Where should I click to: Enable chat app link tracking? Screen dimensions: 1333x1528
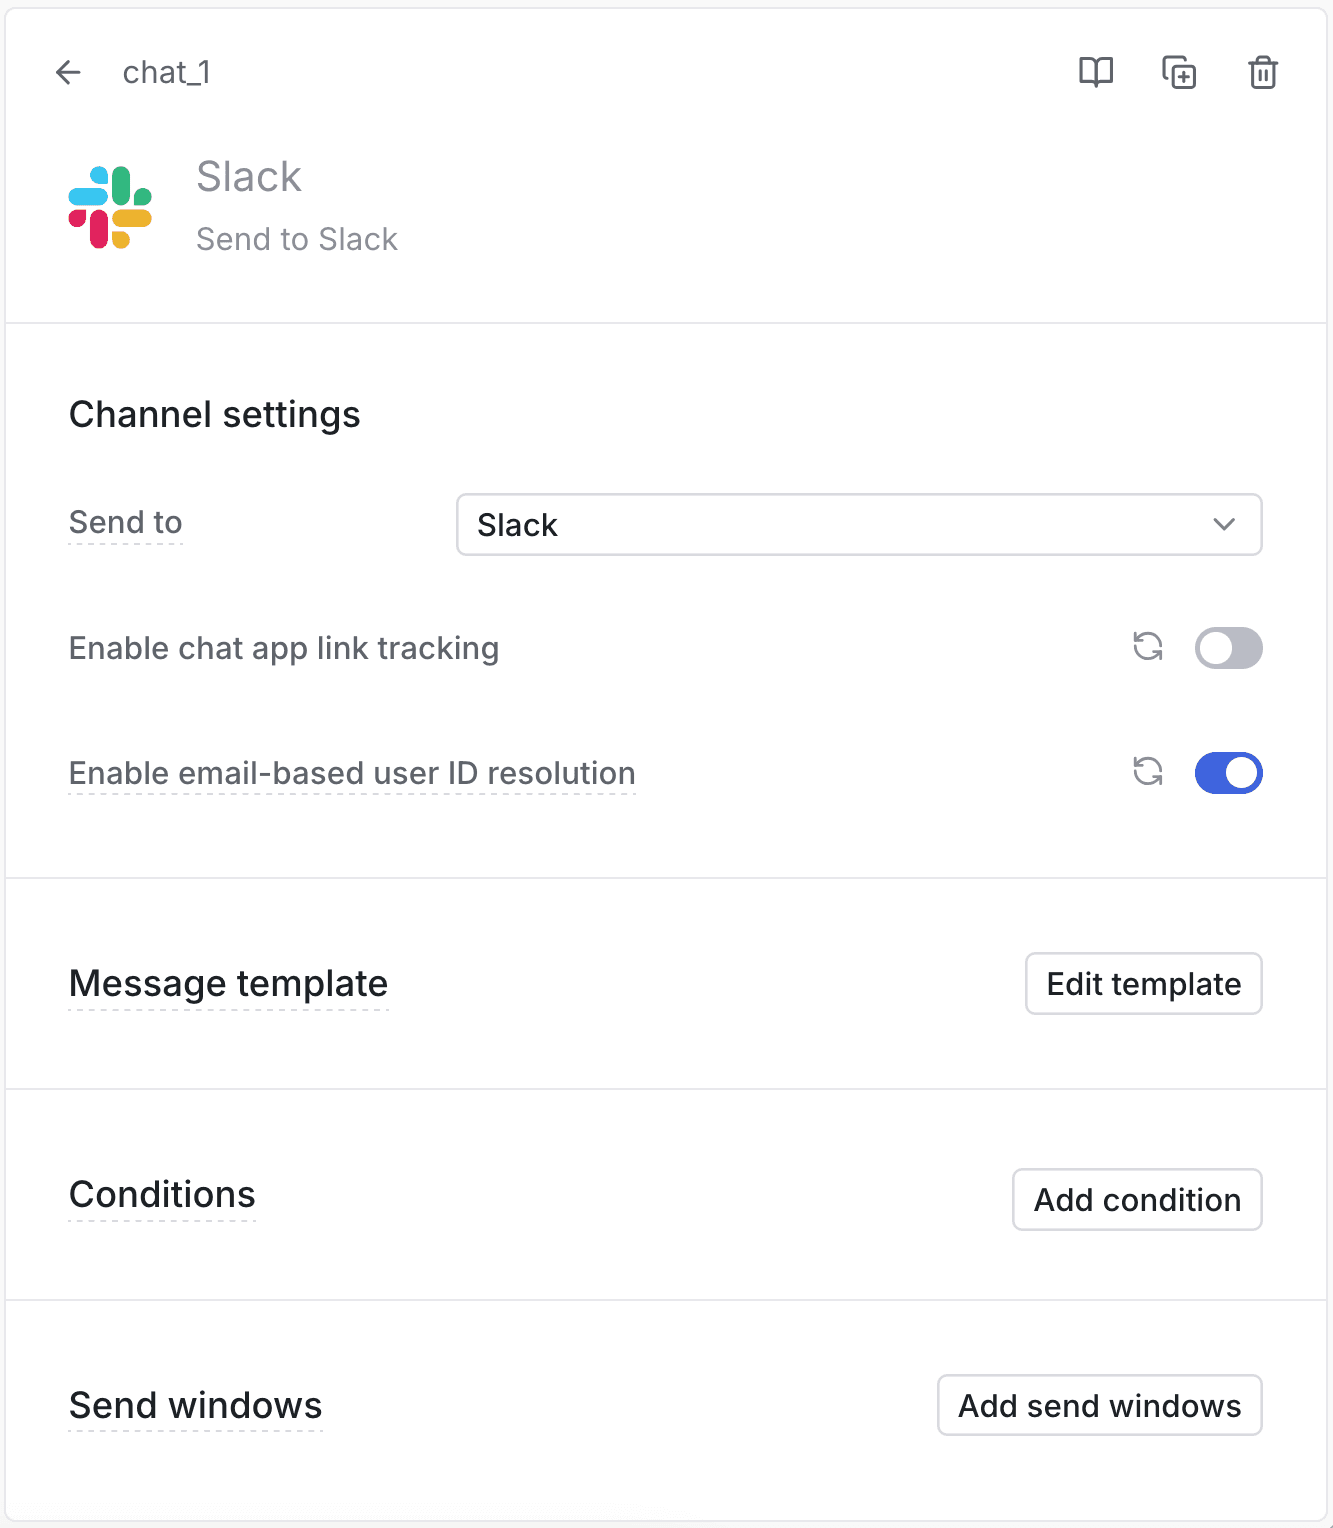1228,648
